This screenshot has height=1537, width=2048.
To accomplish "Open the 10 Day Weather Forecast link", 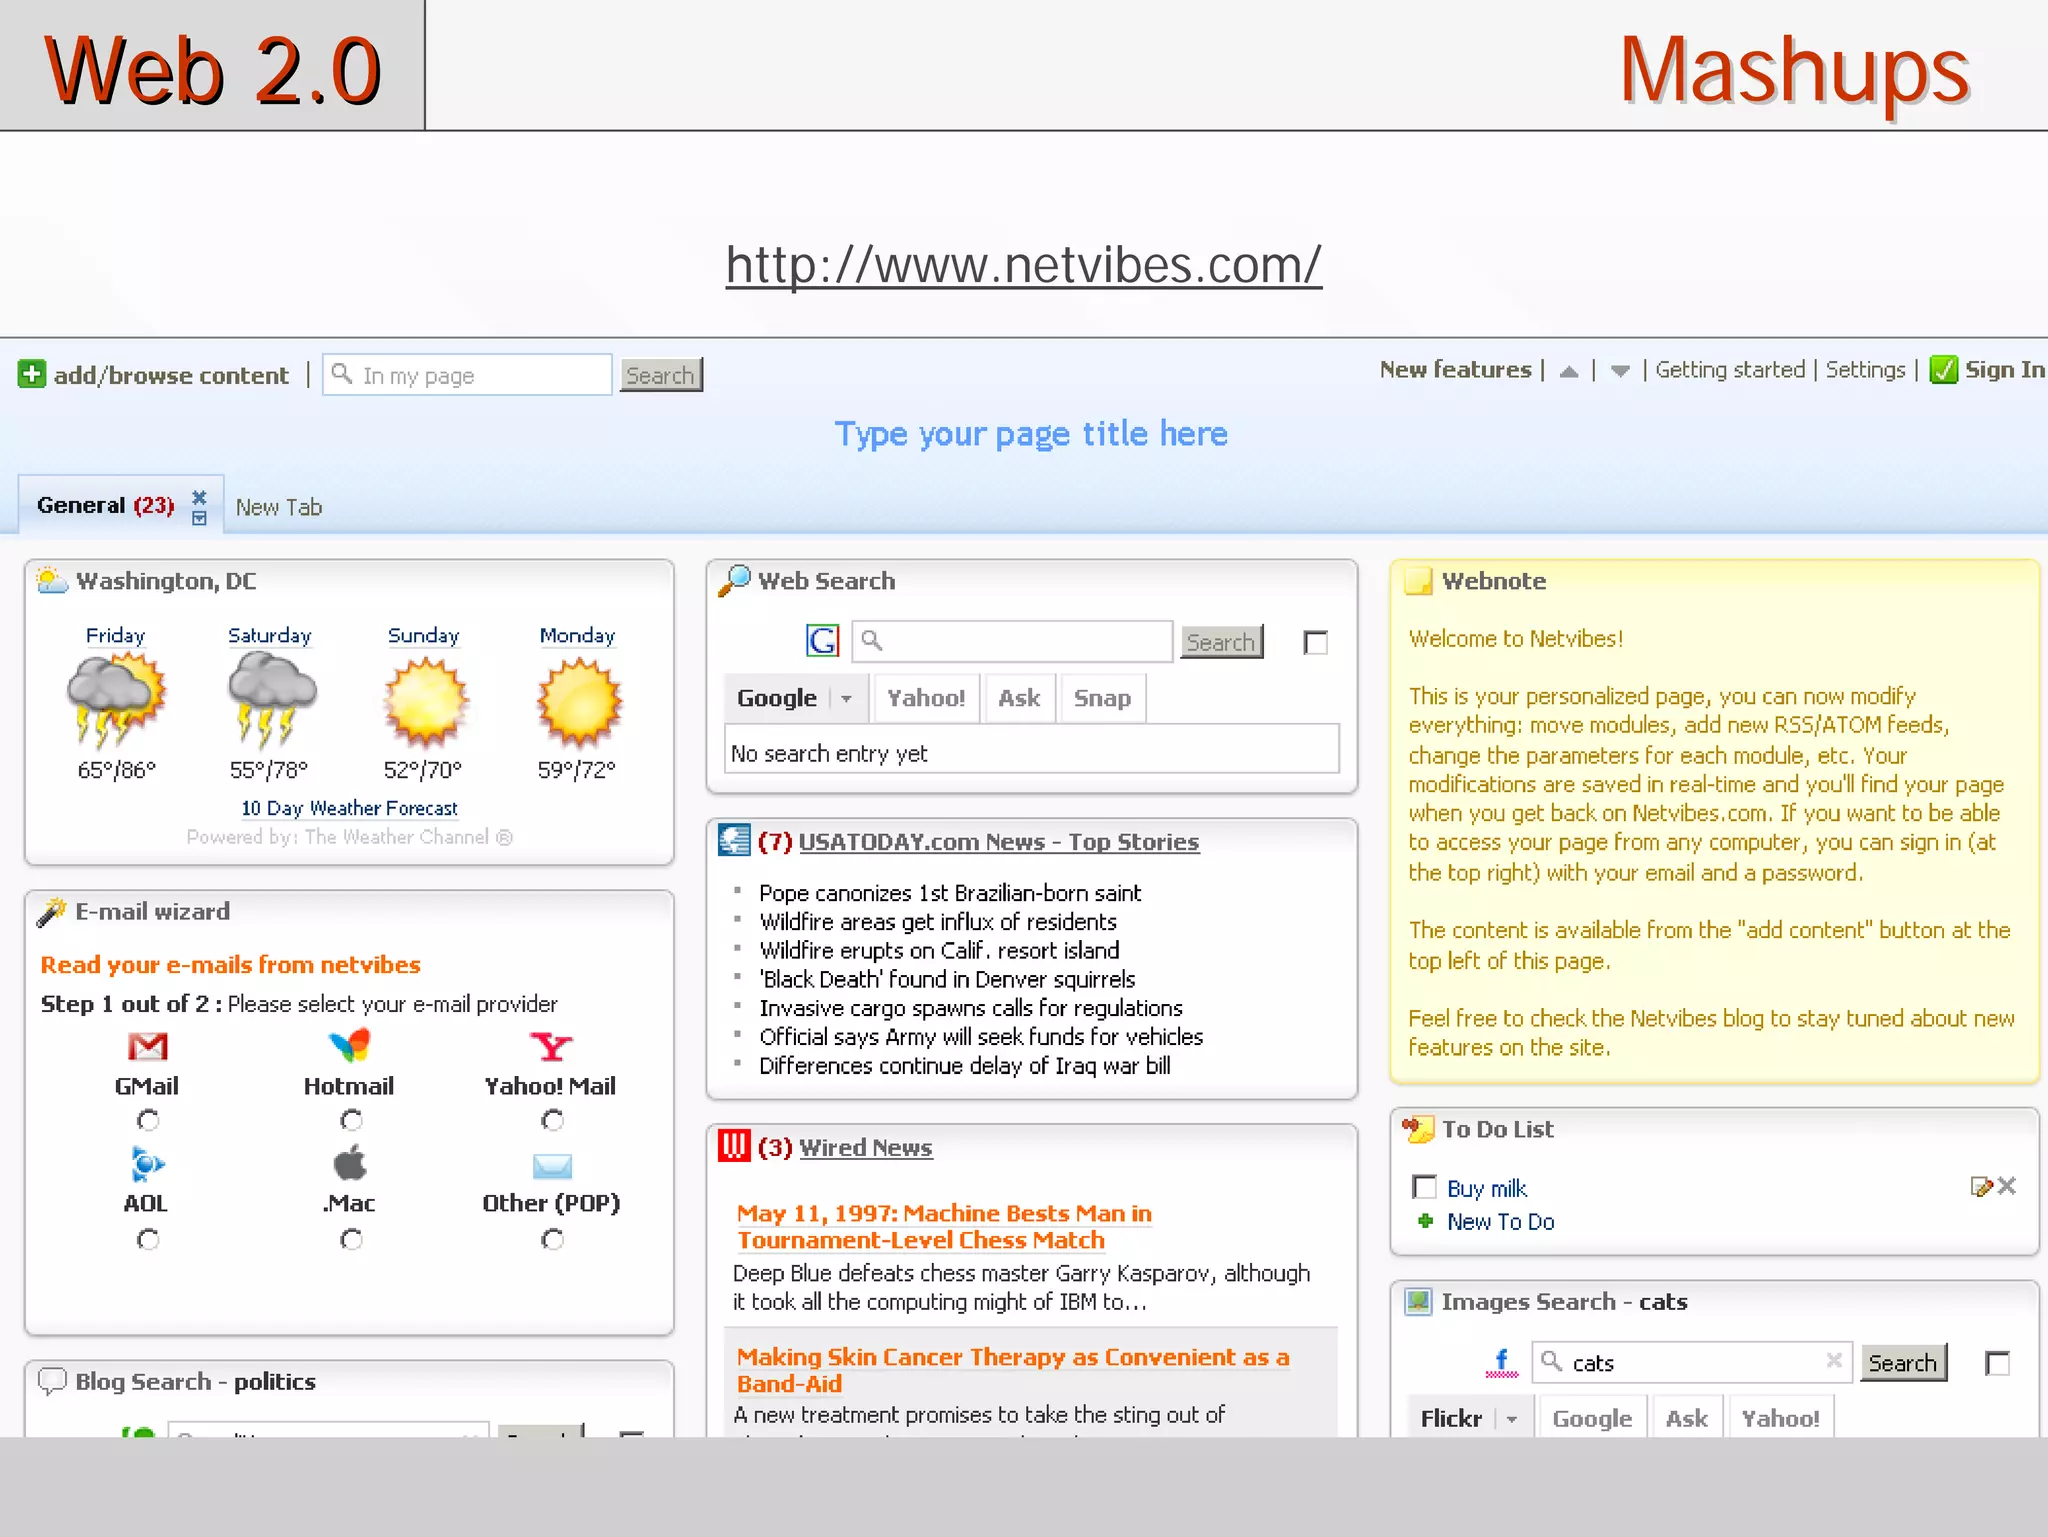I will click(349, 808).
